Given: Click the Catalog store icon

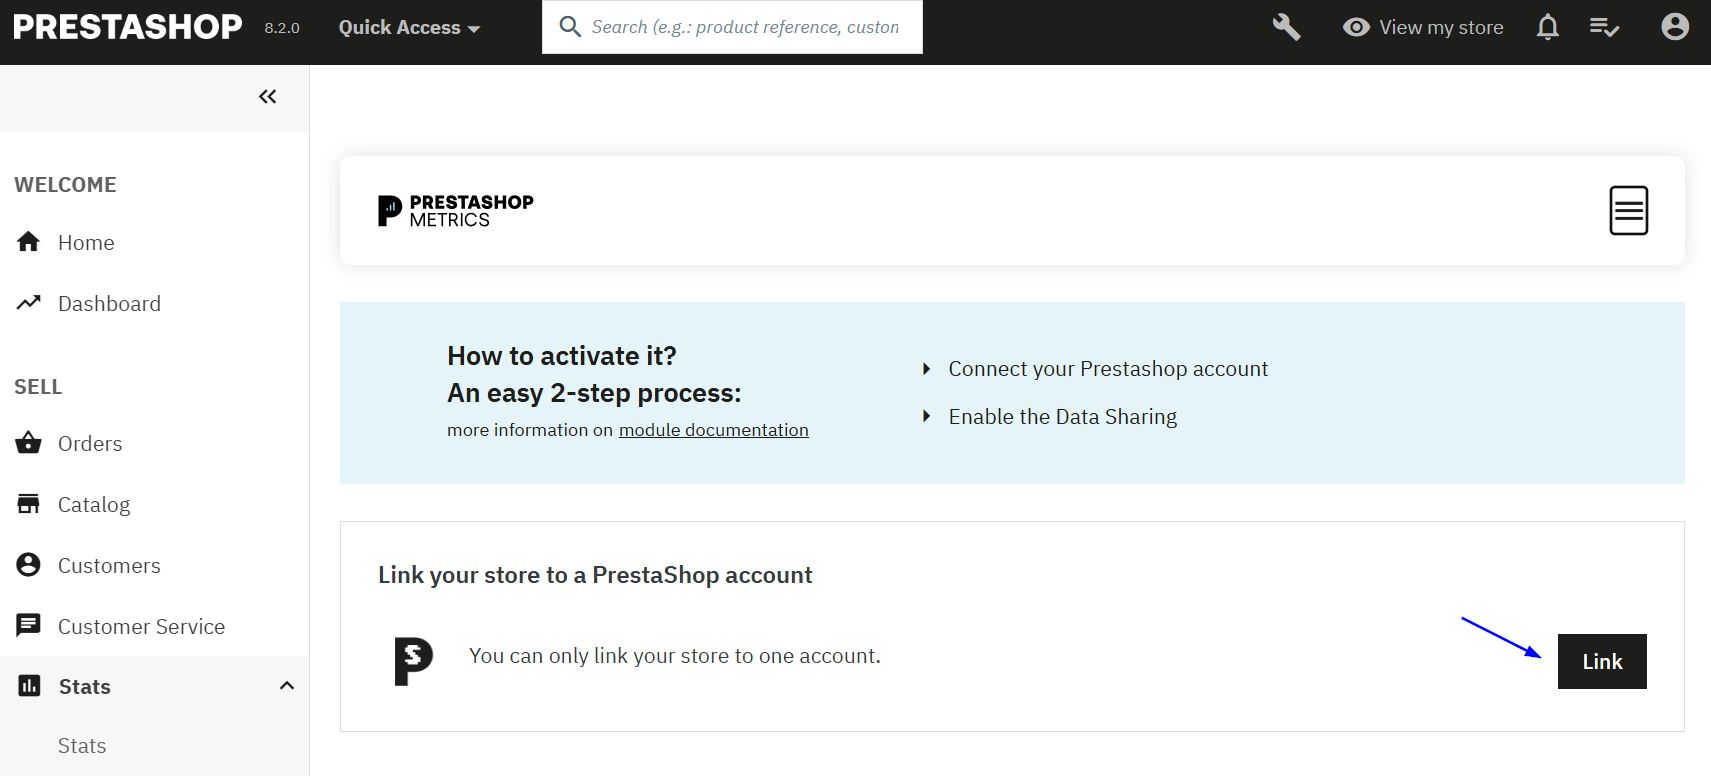Looking at the screenshot, I should click(x=29, y=503).
